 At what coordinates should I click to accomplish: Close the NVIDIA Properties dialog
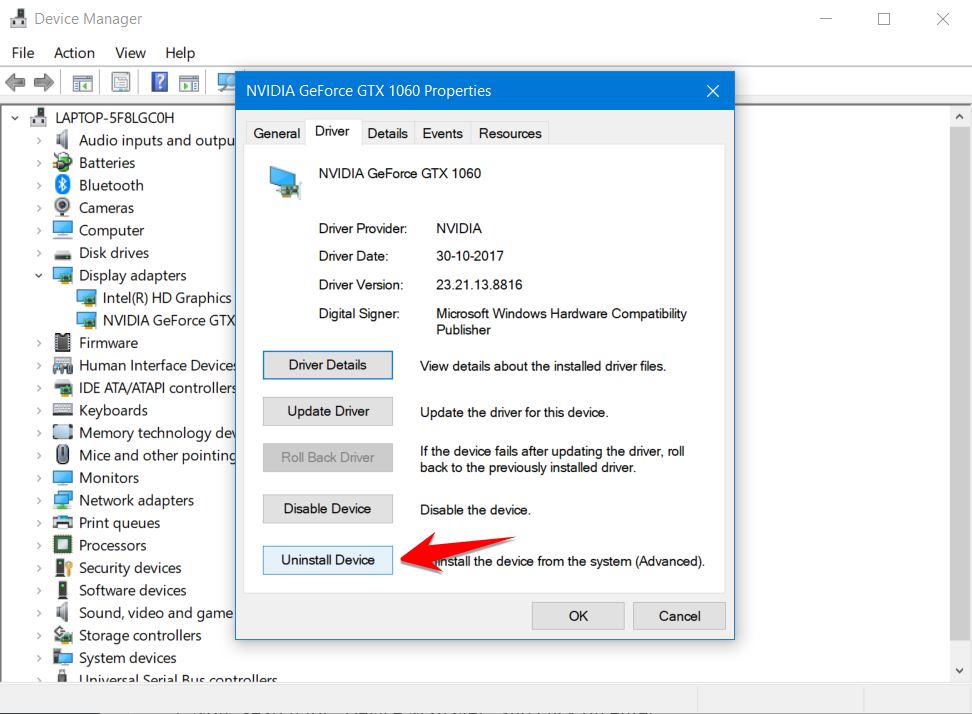[713, 91]
